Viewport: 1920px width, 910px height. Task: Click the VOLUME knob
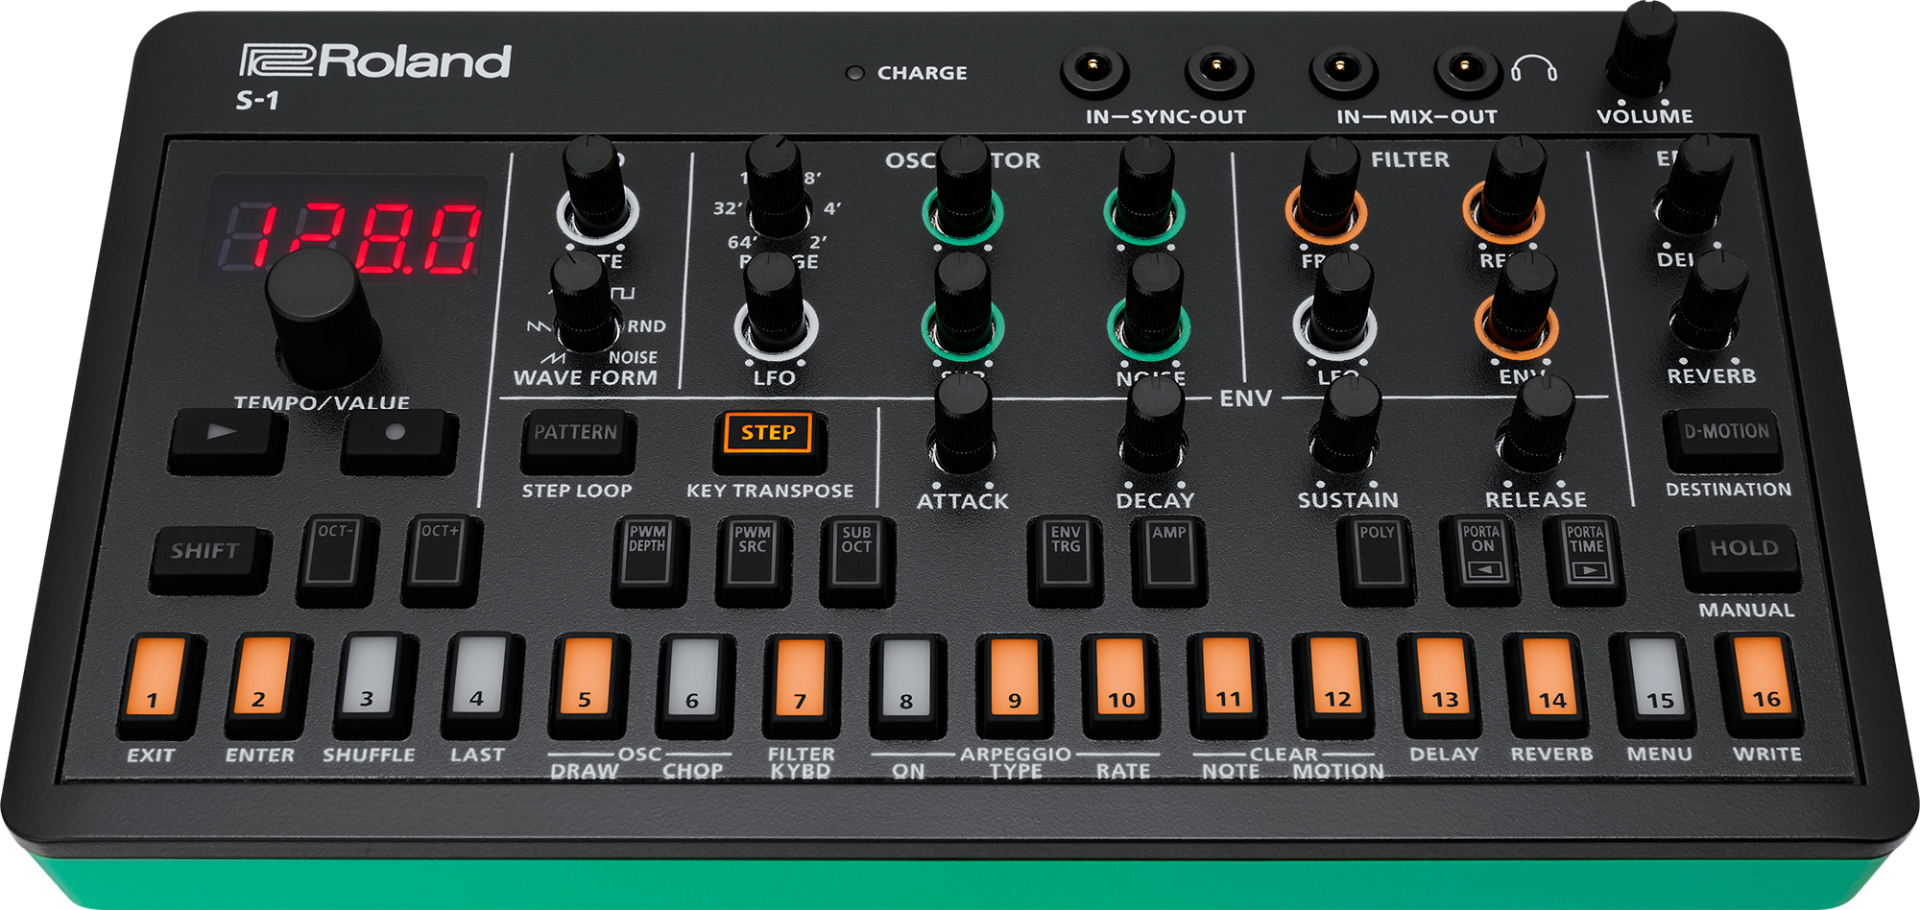click(x=1641, y=48)
